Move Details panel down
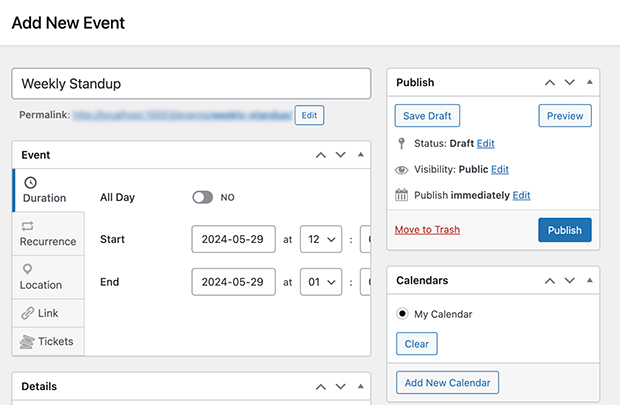Image resolution: width=620 pixels, height=405 pixels. click(340, 387)
